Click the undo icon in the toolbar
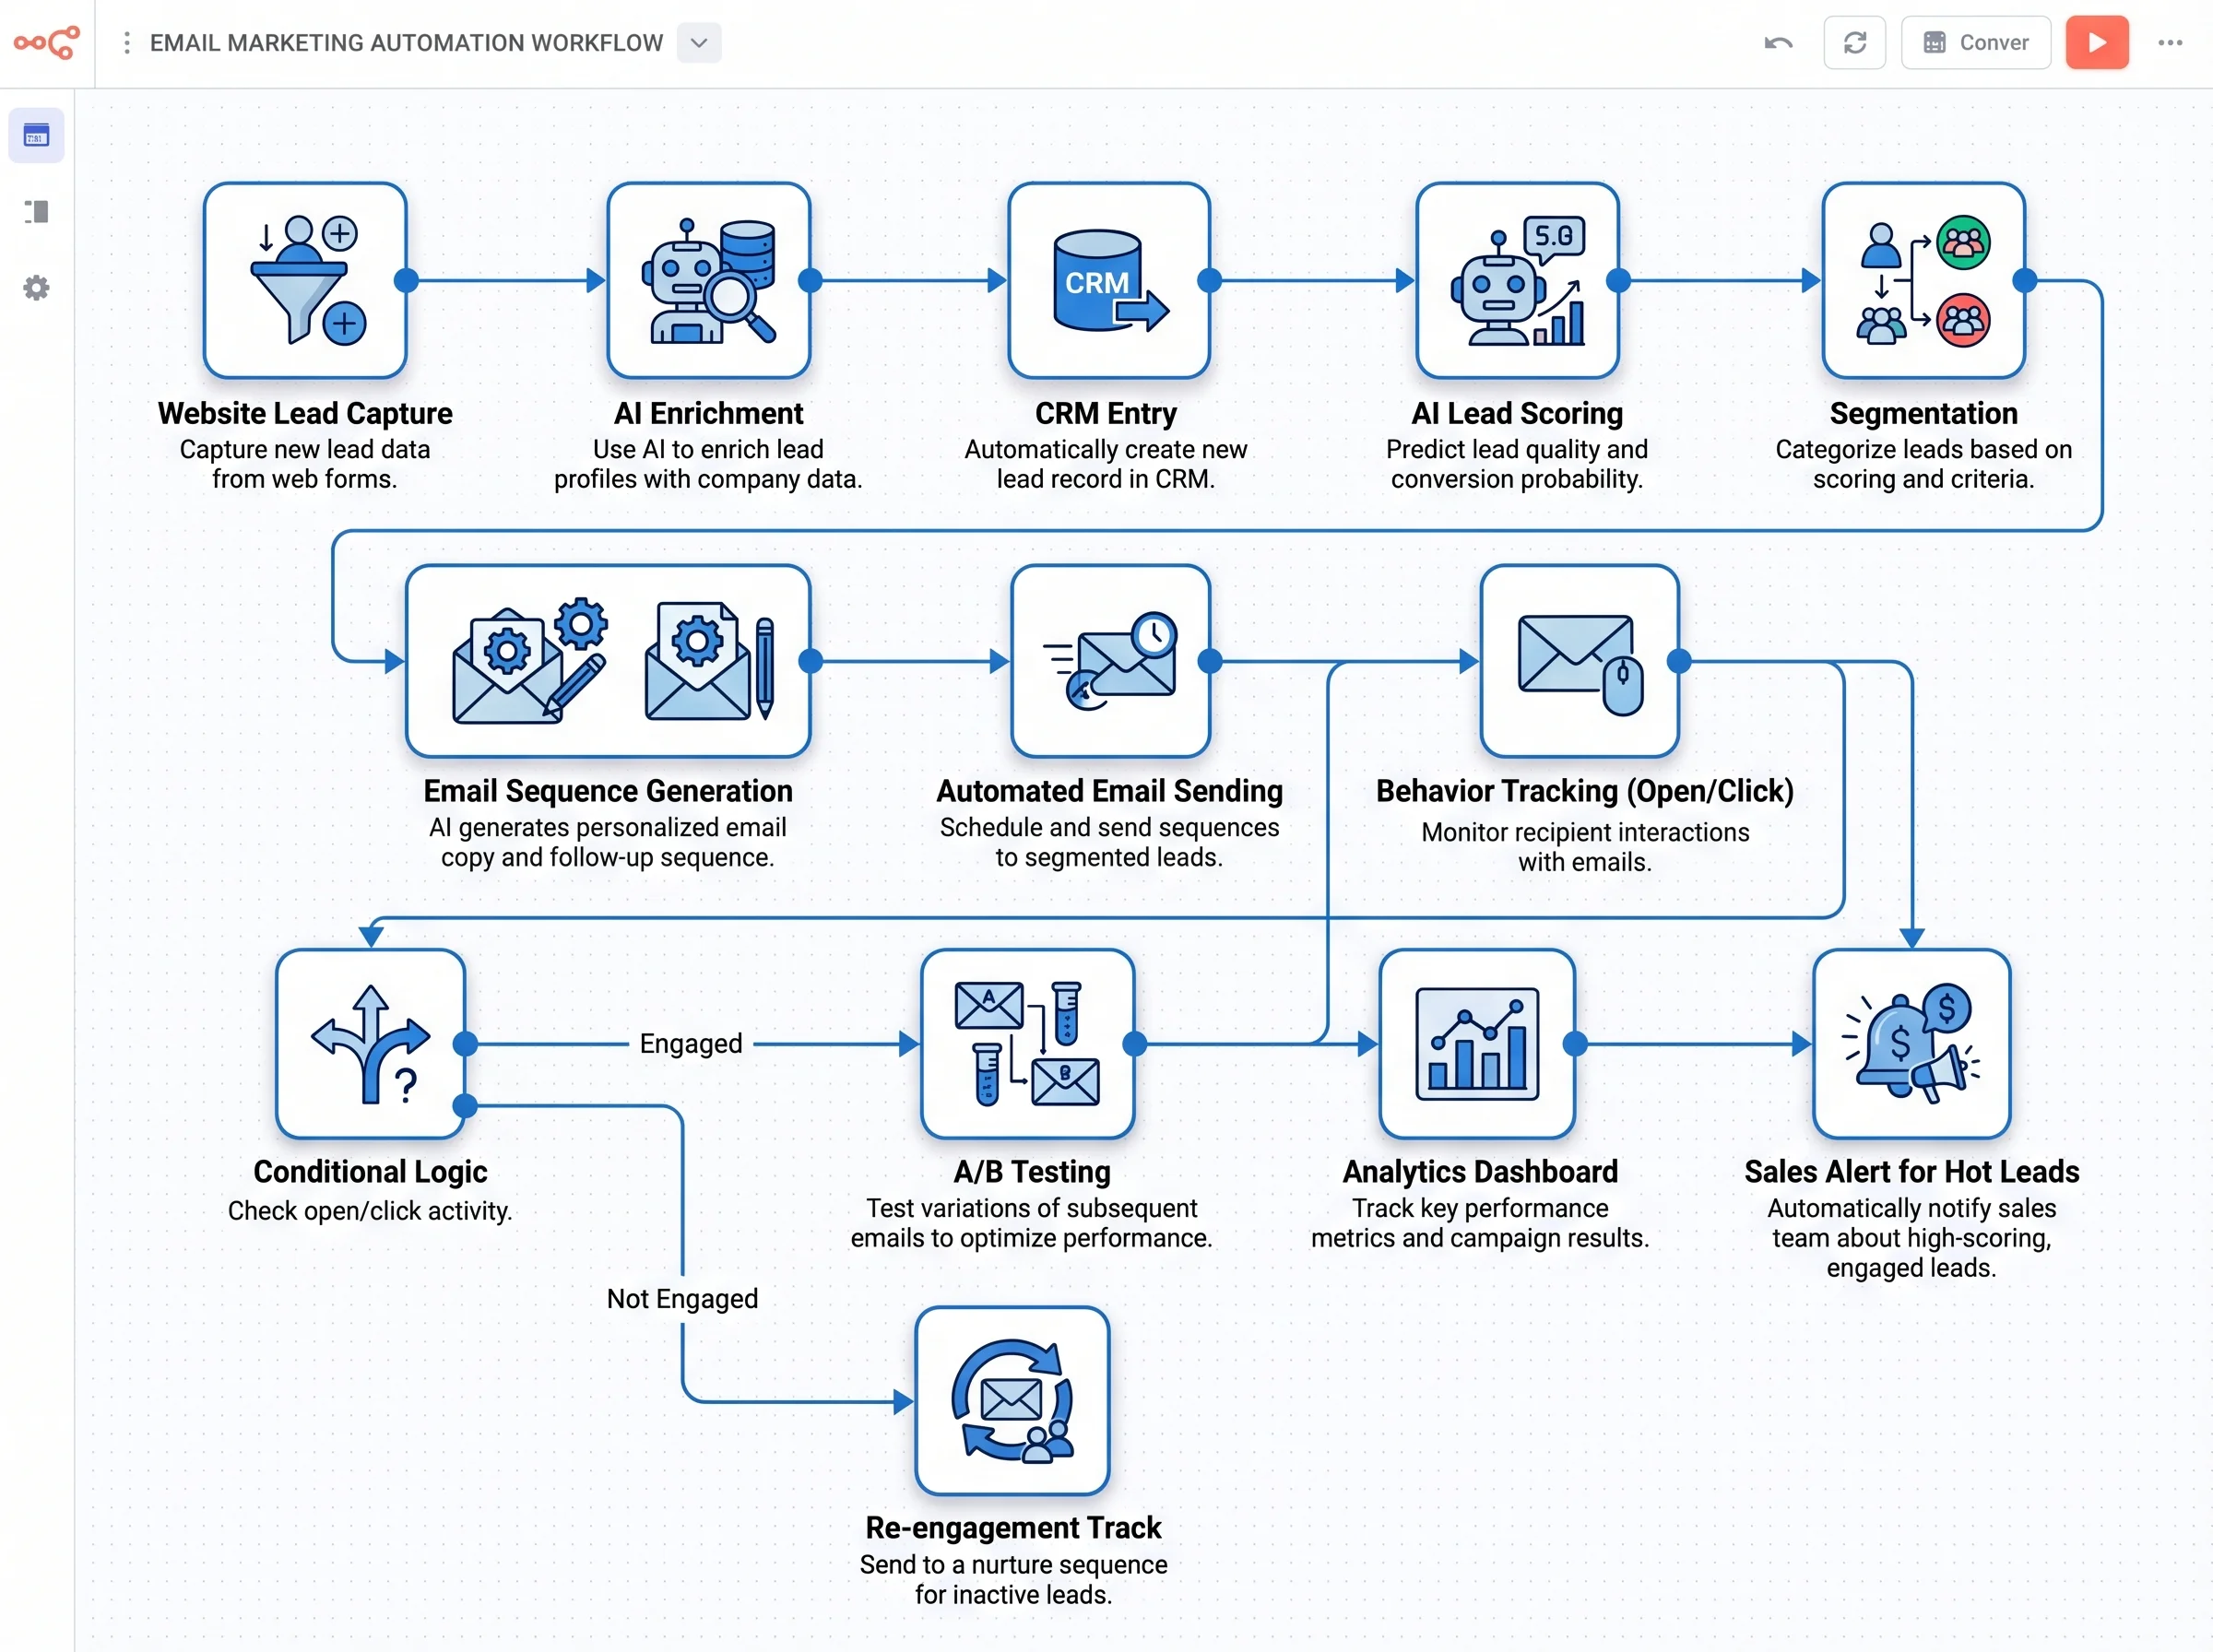Image resolution: width=2213 pixels, height=1652 pixels. 1779,42
